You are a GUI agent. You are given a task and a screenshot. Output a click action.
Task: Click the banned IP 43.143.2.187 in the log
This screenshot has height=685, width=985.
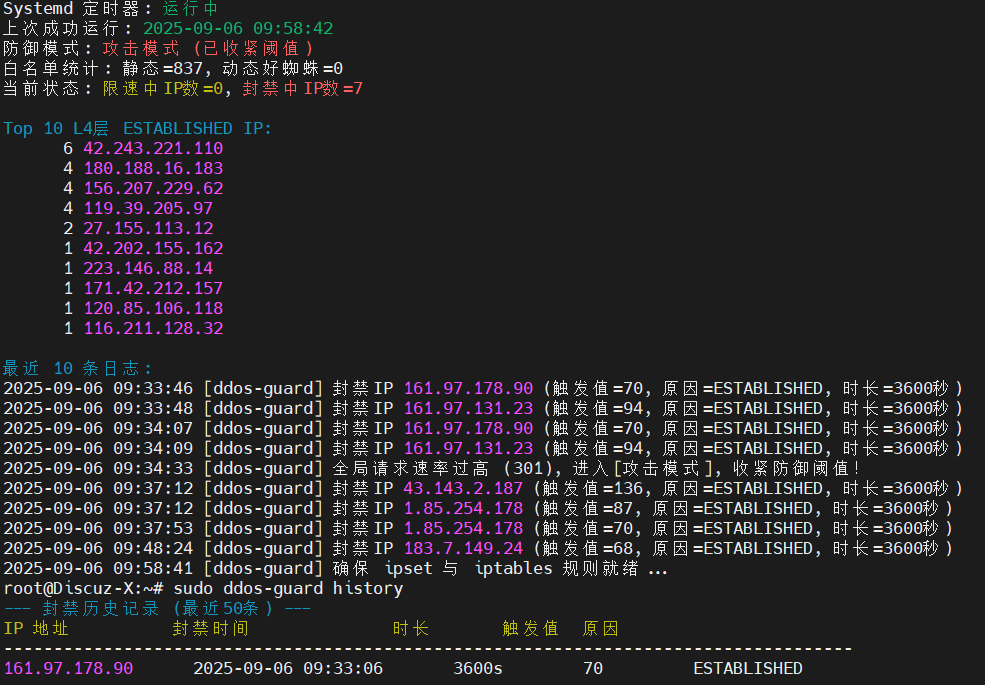[463, 488]
